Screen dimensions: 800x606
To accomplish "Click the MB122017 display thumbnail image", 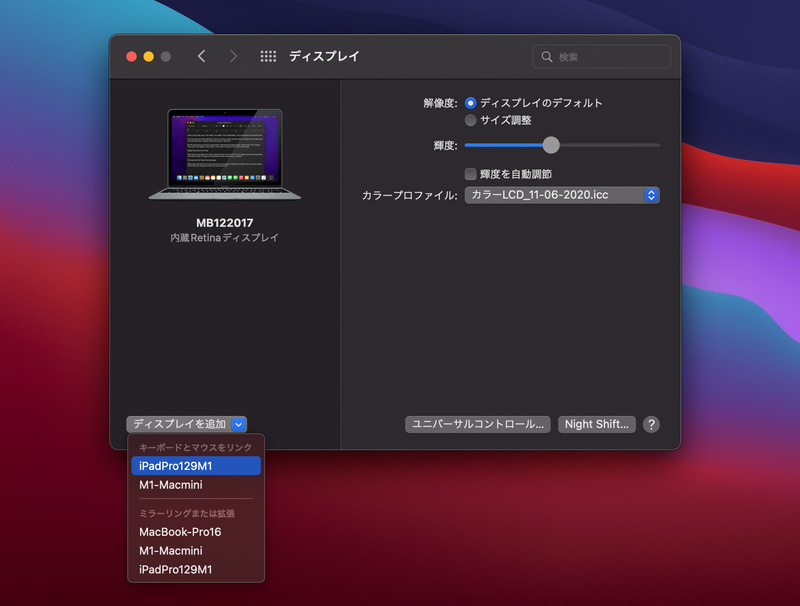I will (x=224, y=153).
